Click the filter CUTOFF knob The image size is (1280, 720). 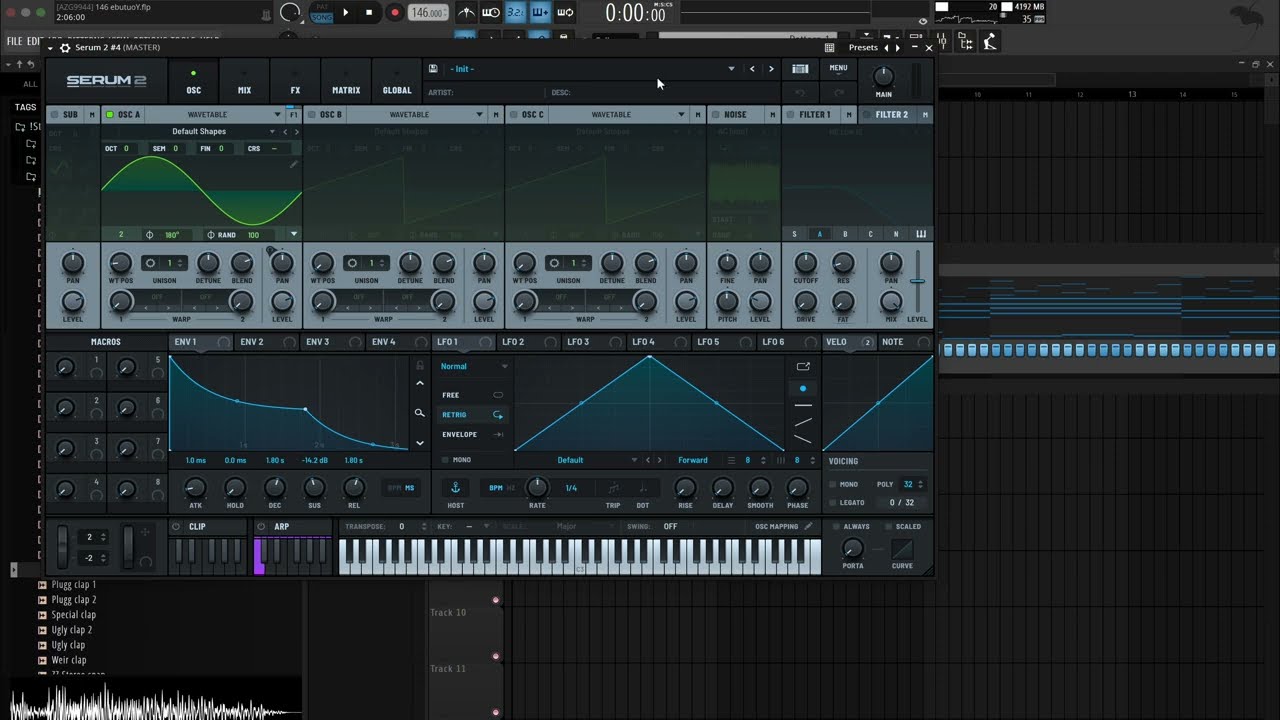click(x=806, y=263)
